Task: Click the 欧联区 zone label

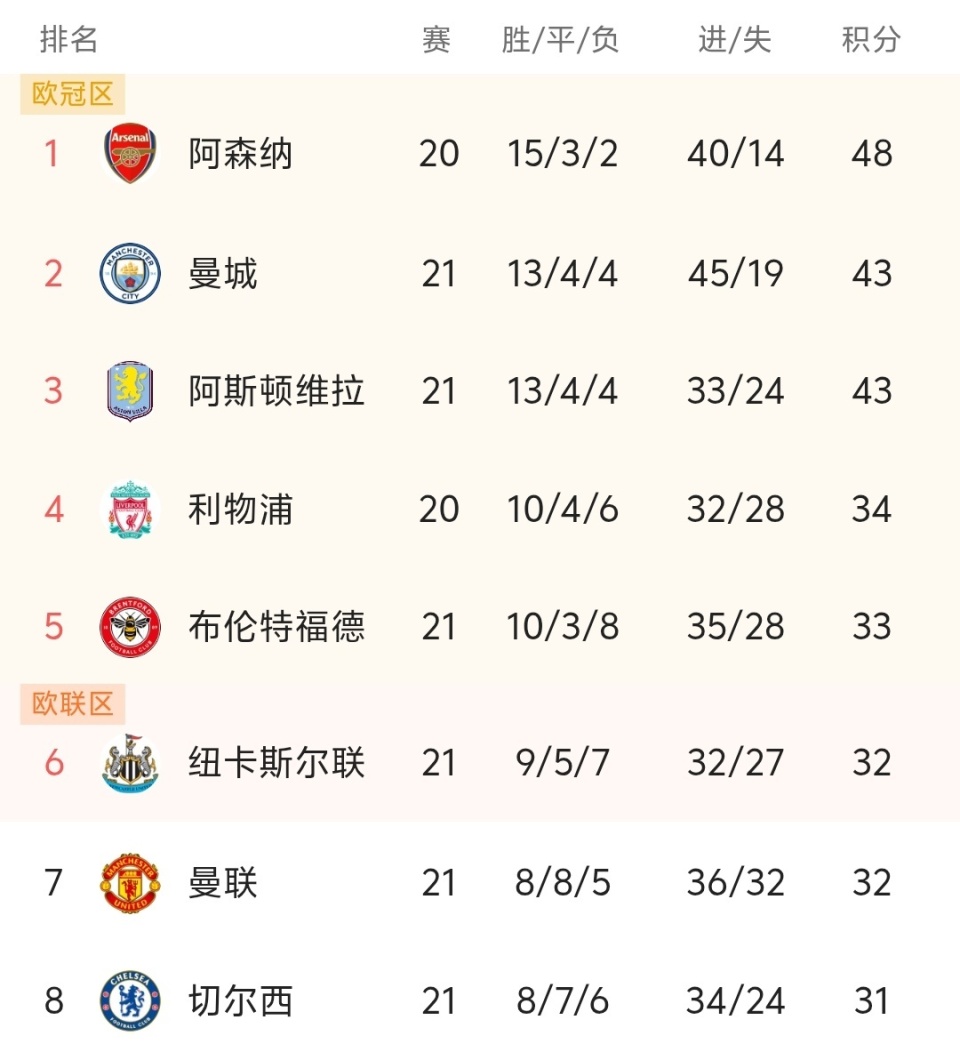Action: pos(72,704)
